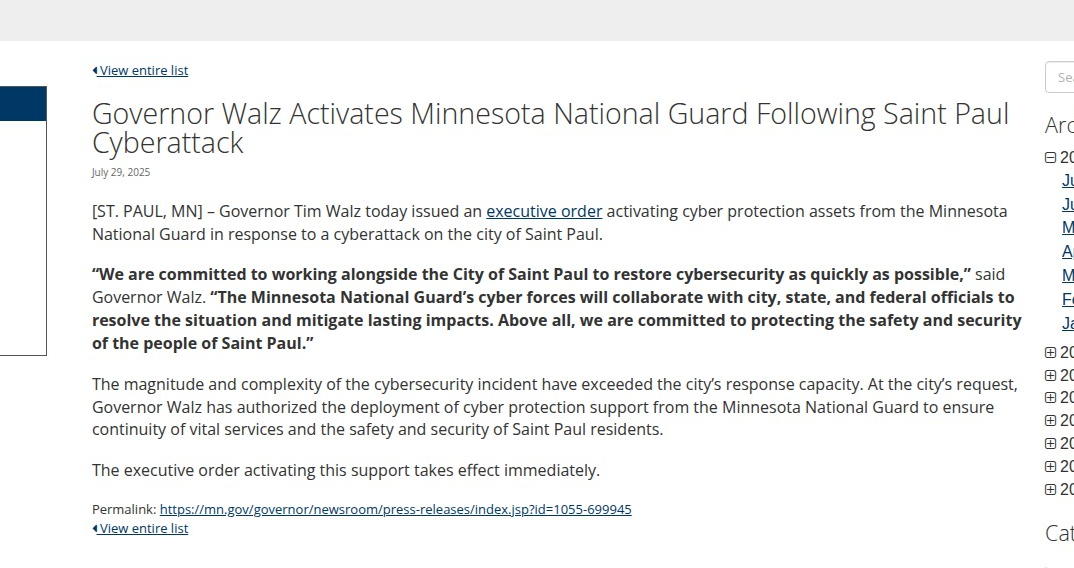Open the March archive month link

pos(1068,275)
